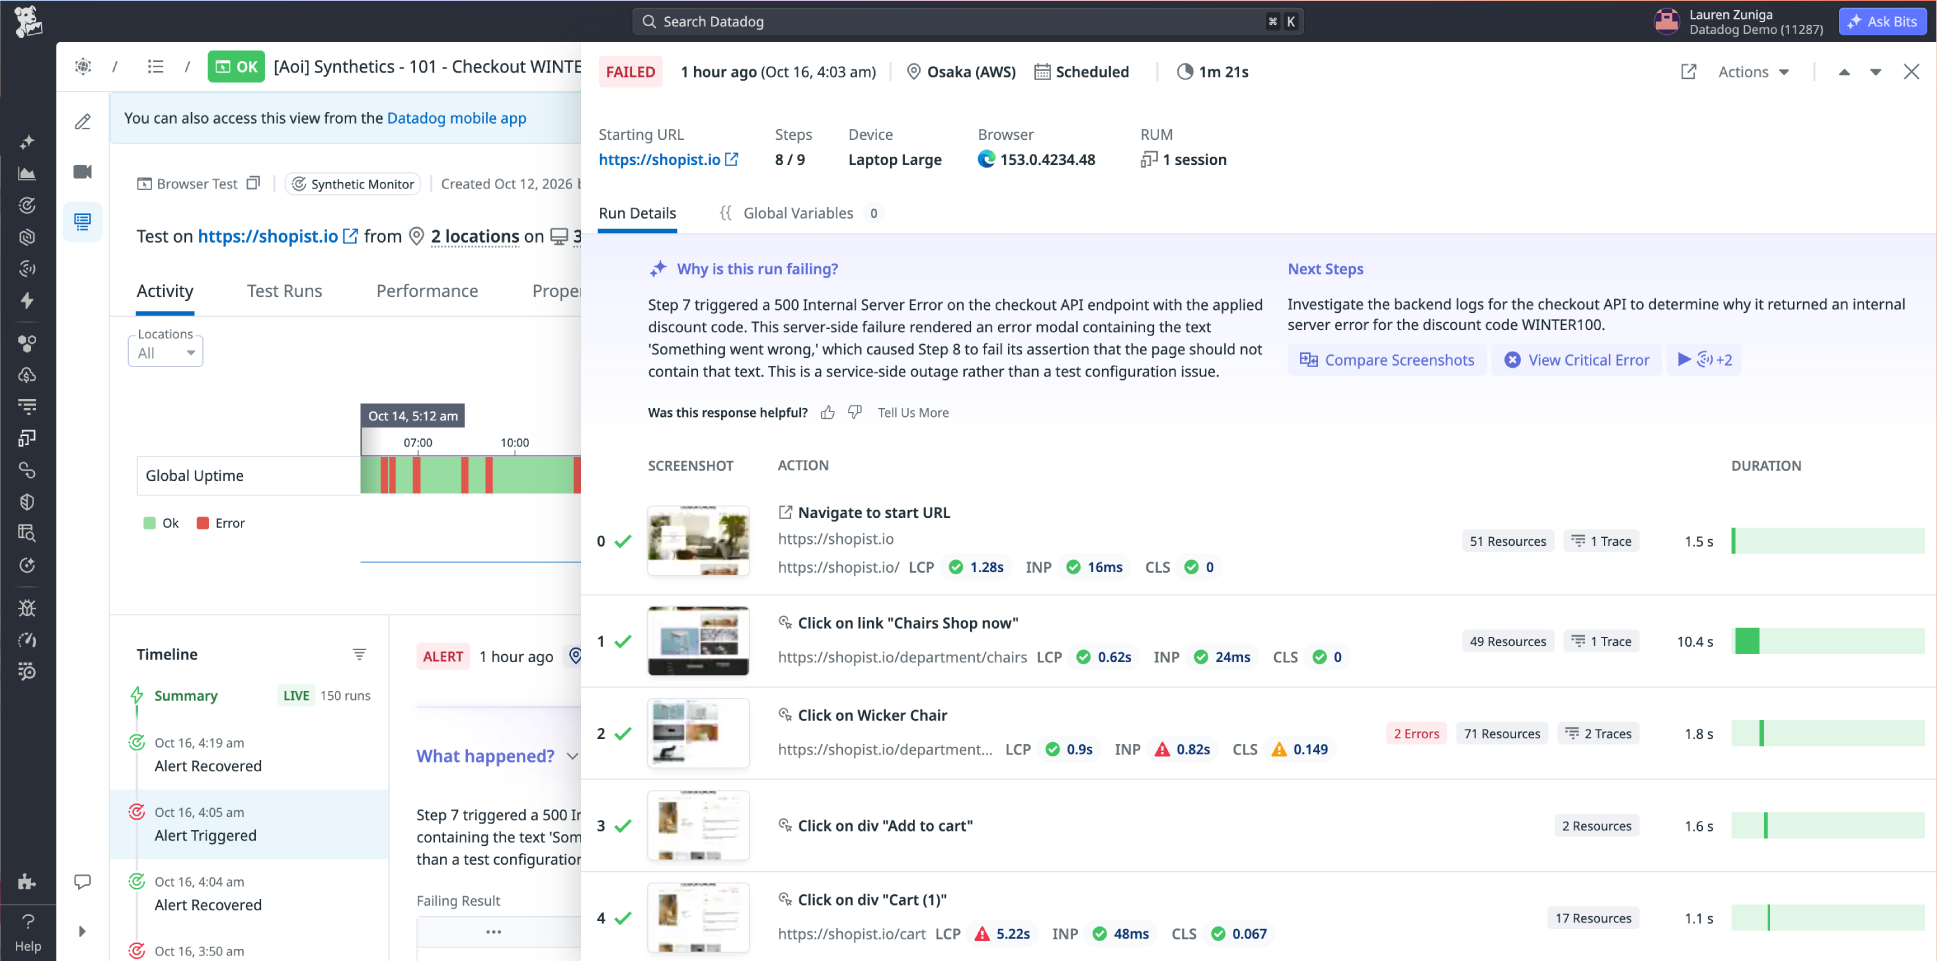Click 51 Resources badge on step 0
1937x961 pixels.
point(1508,542)
